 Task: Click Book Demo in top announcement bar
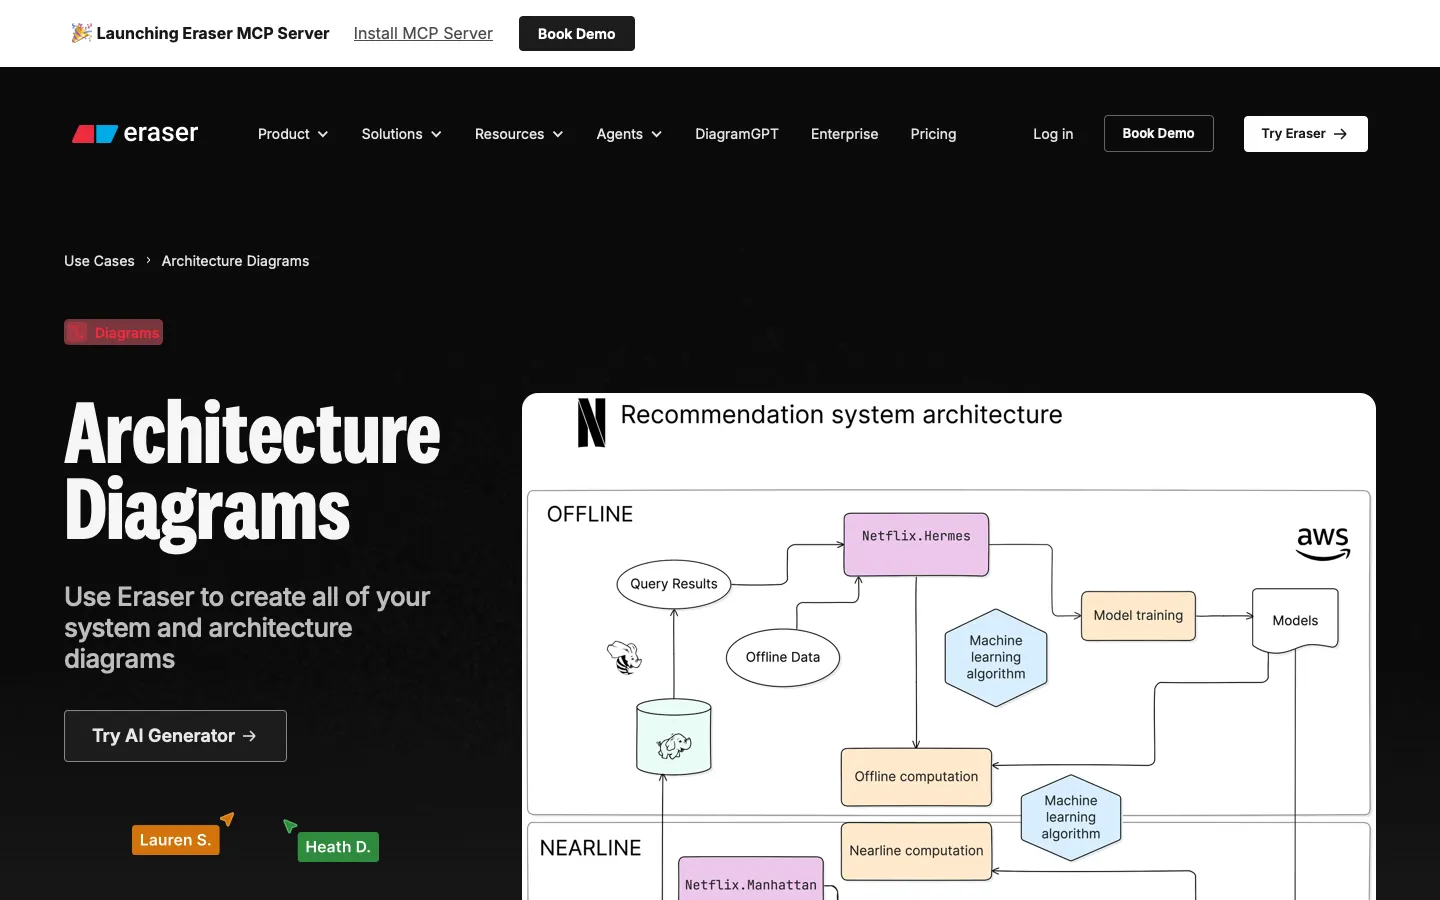pyautogui.click(x=577, y=33)
